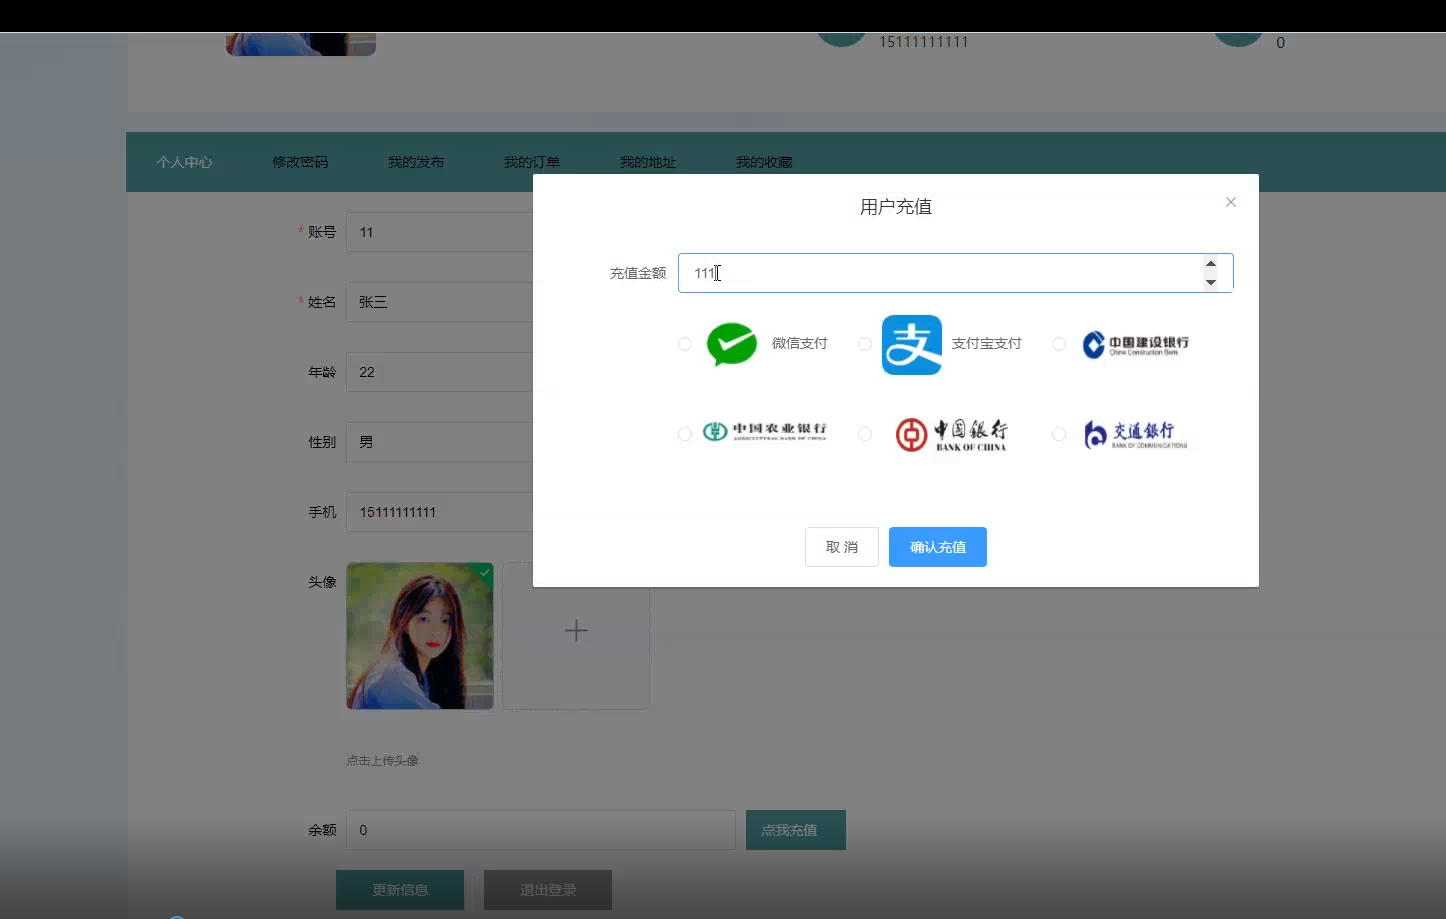Switch to the 我的订单 tab
The height and width of the screenshot is (919, 1446).
(531, 161)
